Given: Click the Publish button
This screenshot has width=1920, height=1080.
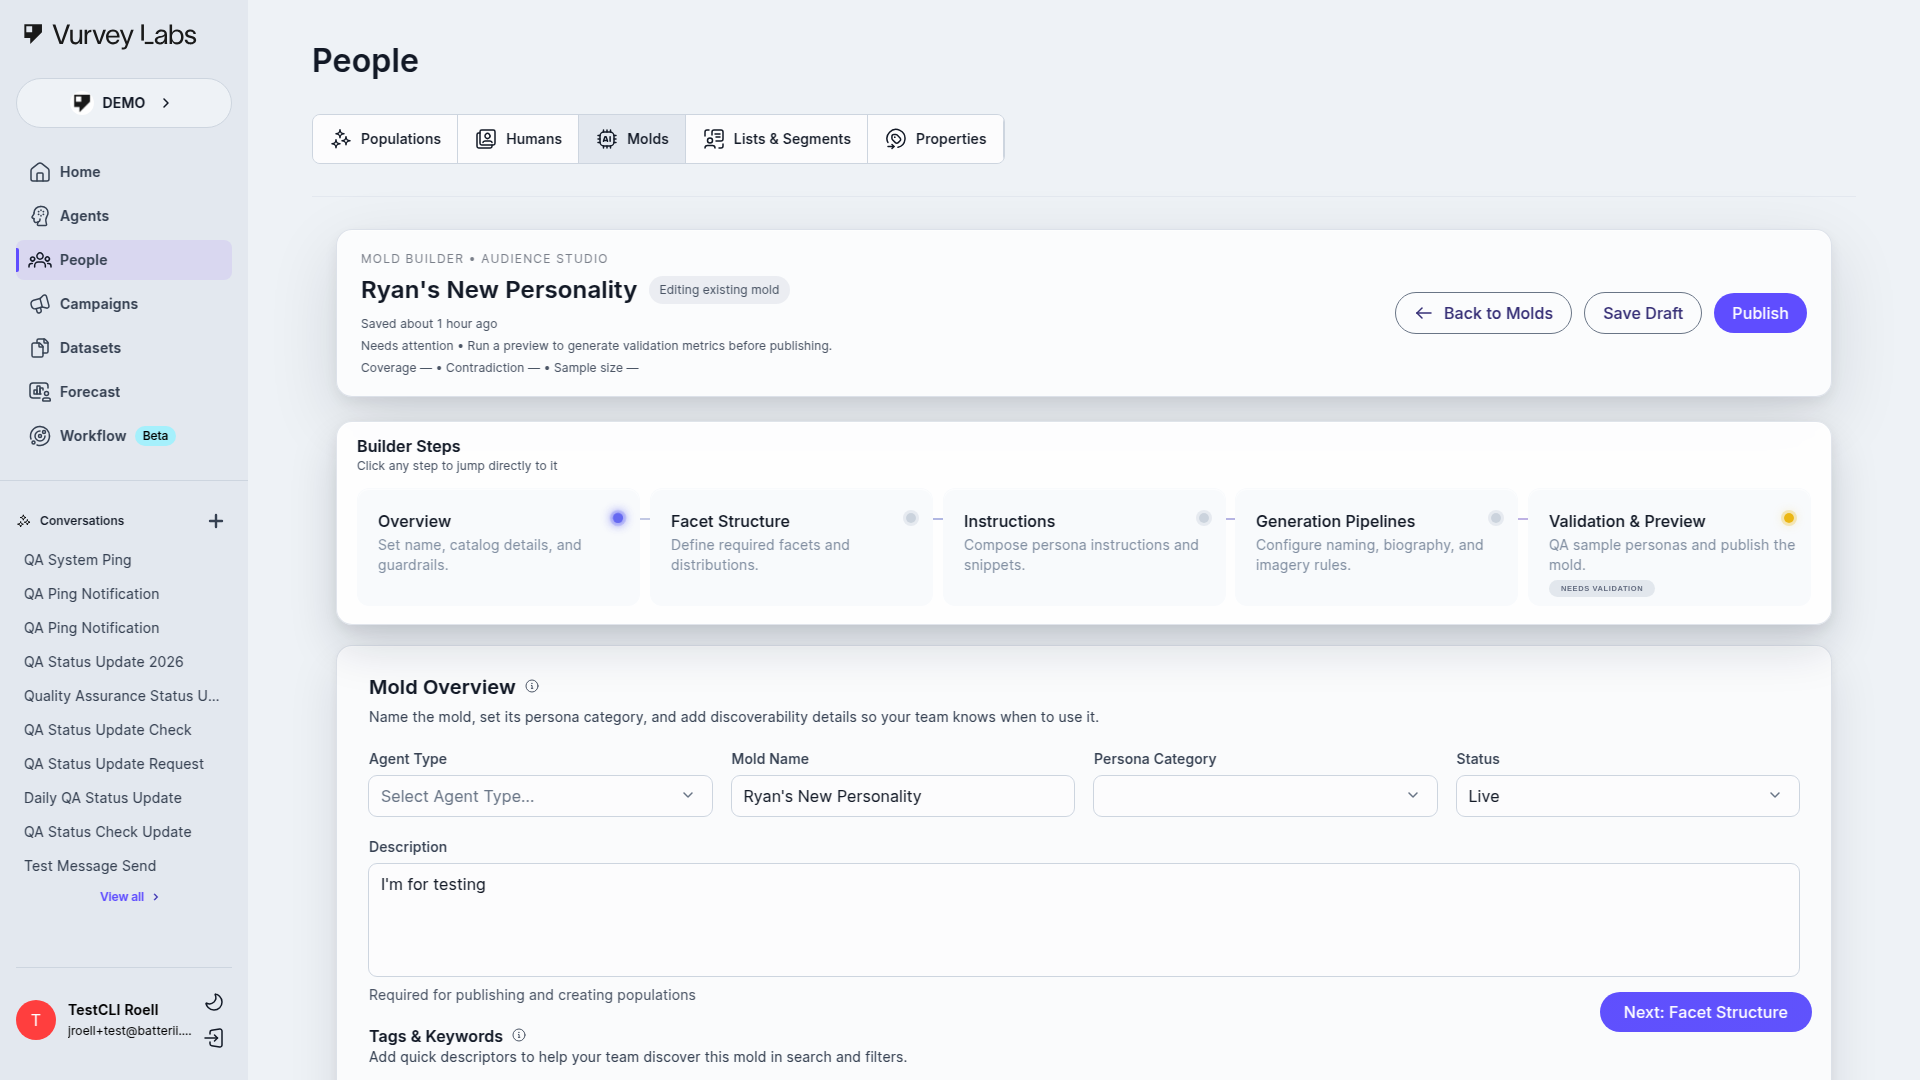Looking at the screenshot, I should coord(1759,313).
